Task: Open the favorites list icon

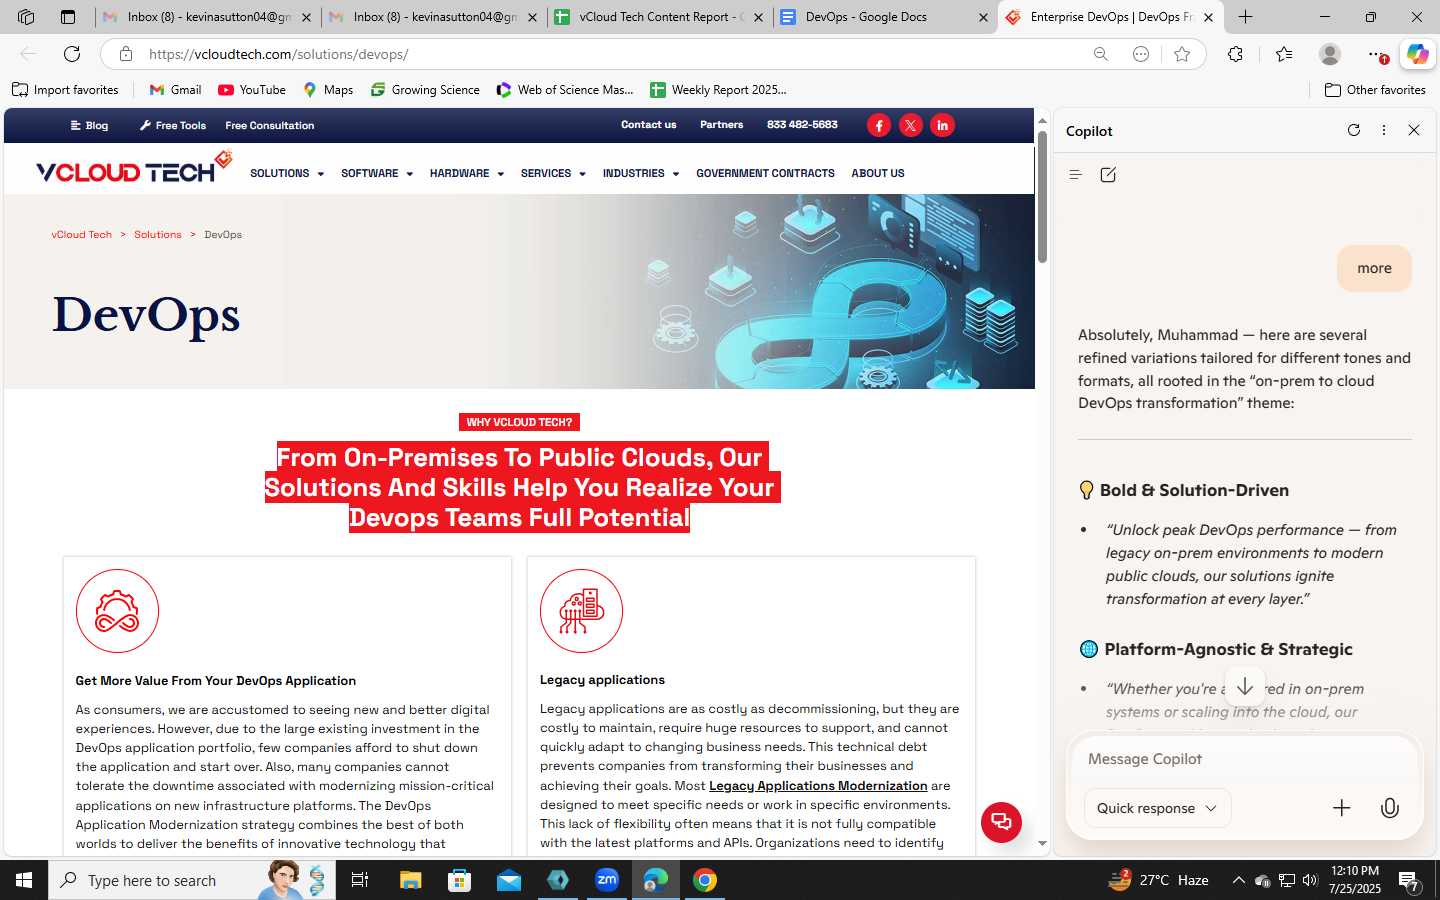Action: (1284, 54)
